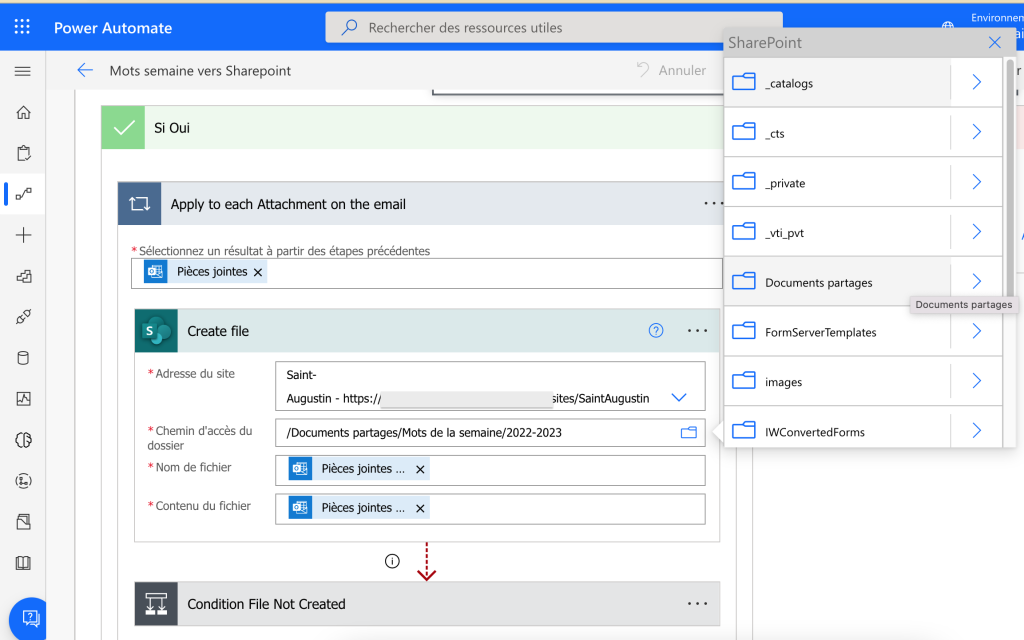1024x640 pixels.
Task: Collapse the Si Oui branch header
Action: [413, 127]
